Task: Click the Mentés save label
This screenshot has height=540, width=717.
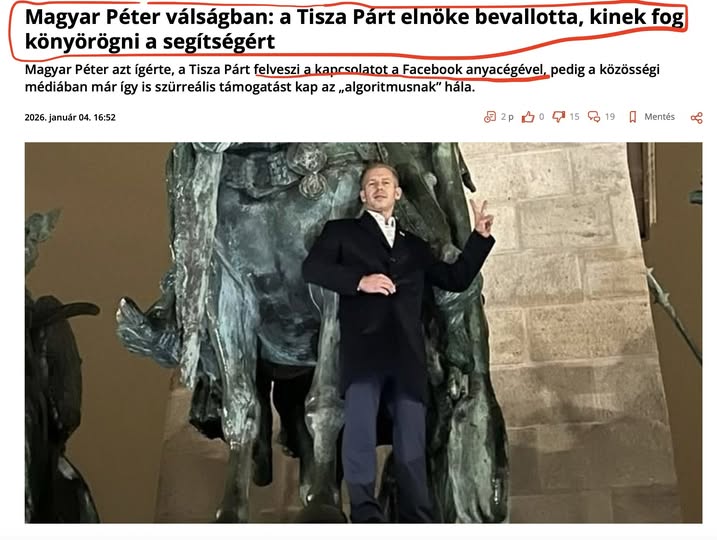Action: pos(659,117)
